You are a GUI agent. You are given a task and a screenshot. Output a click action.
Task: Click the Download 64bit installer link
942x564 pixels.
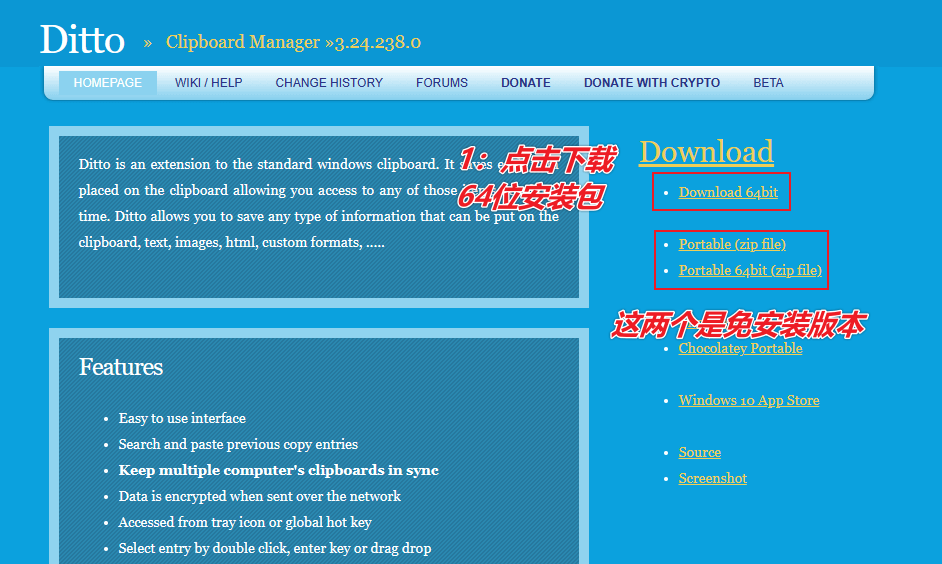pos(728,192)
